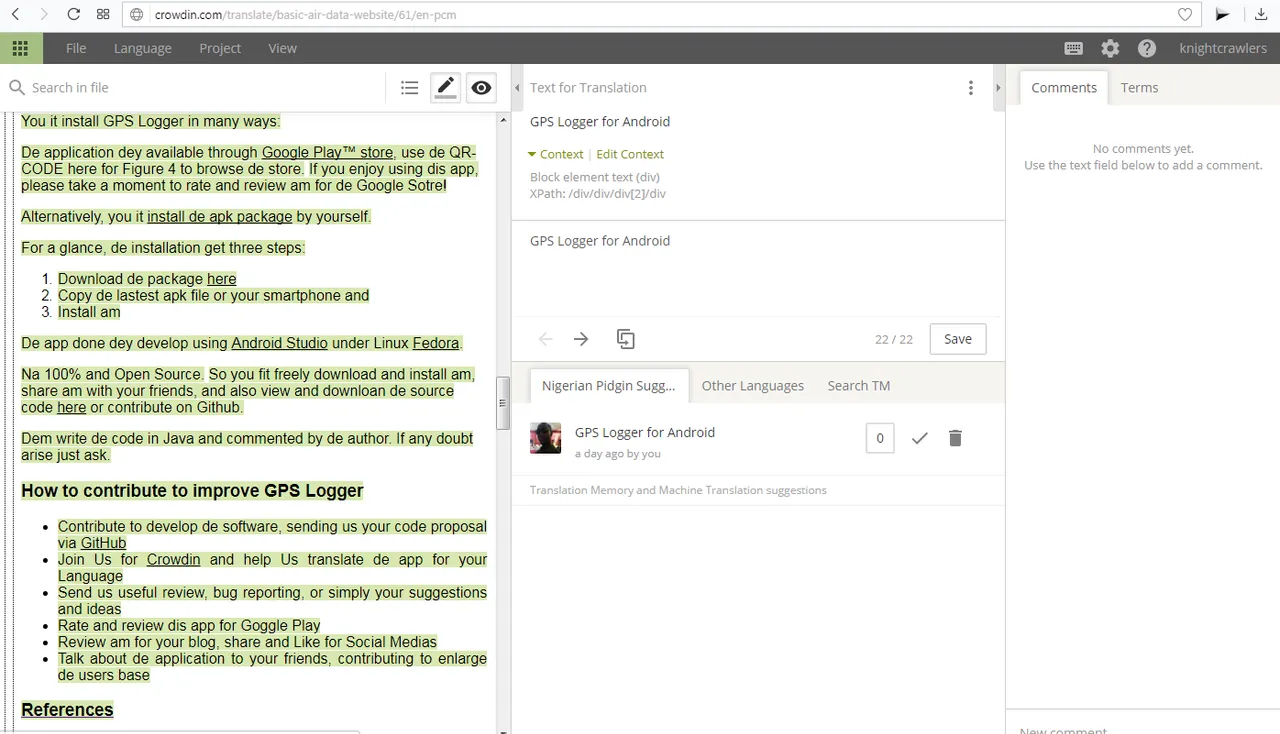
Task: Select 'Copy de lastest apk file' step
Action: click(213, 295)
